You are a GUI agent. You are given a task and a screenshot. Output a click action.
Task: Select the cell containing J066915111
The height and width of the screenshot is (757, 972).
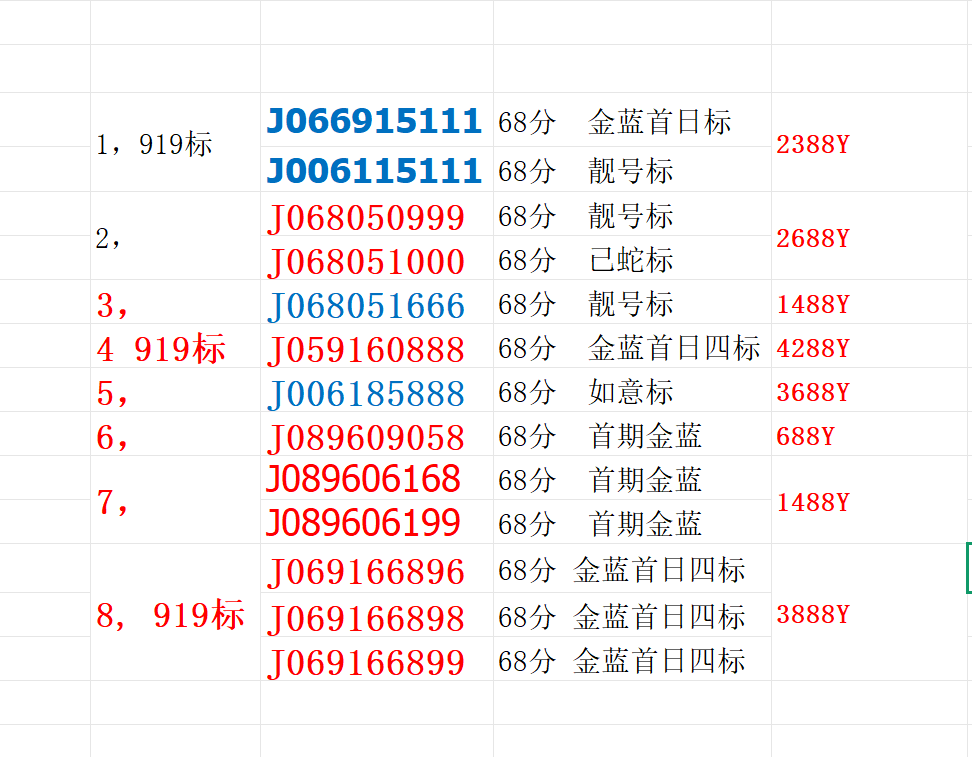375,122
